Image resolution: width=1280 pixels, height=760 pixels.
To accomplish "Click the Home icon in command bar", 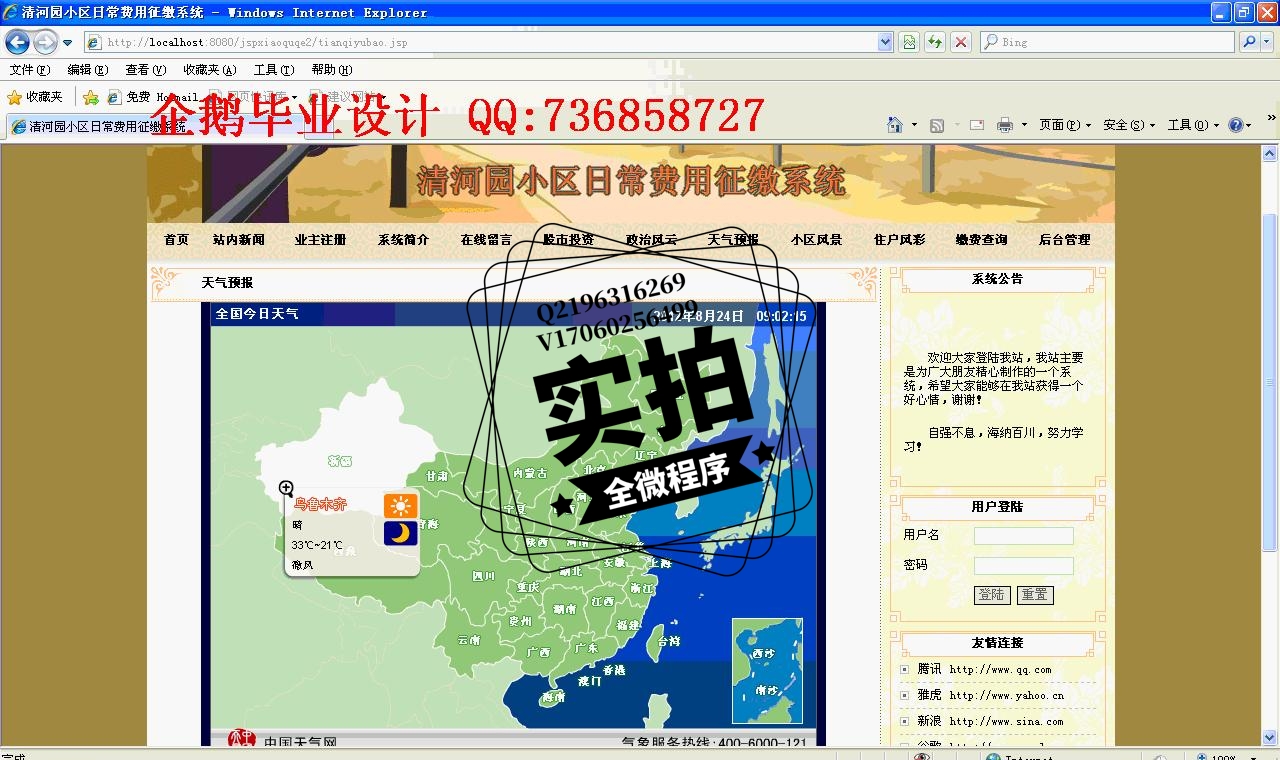I will (x=895, y=125).
